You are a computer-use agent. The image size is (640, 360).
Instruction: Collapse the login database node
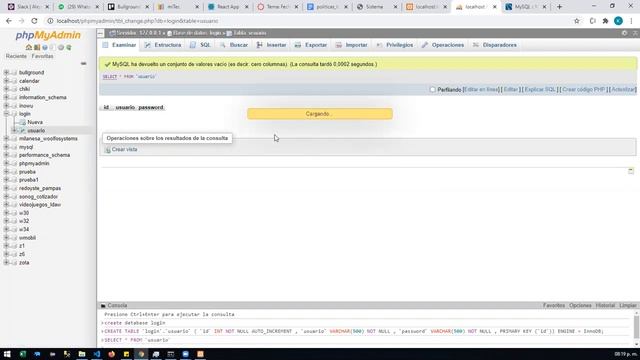[x=6, y=114]
